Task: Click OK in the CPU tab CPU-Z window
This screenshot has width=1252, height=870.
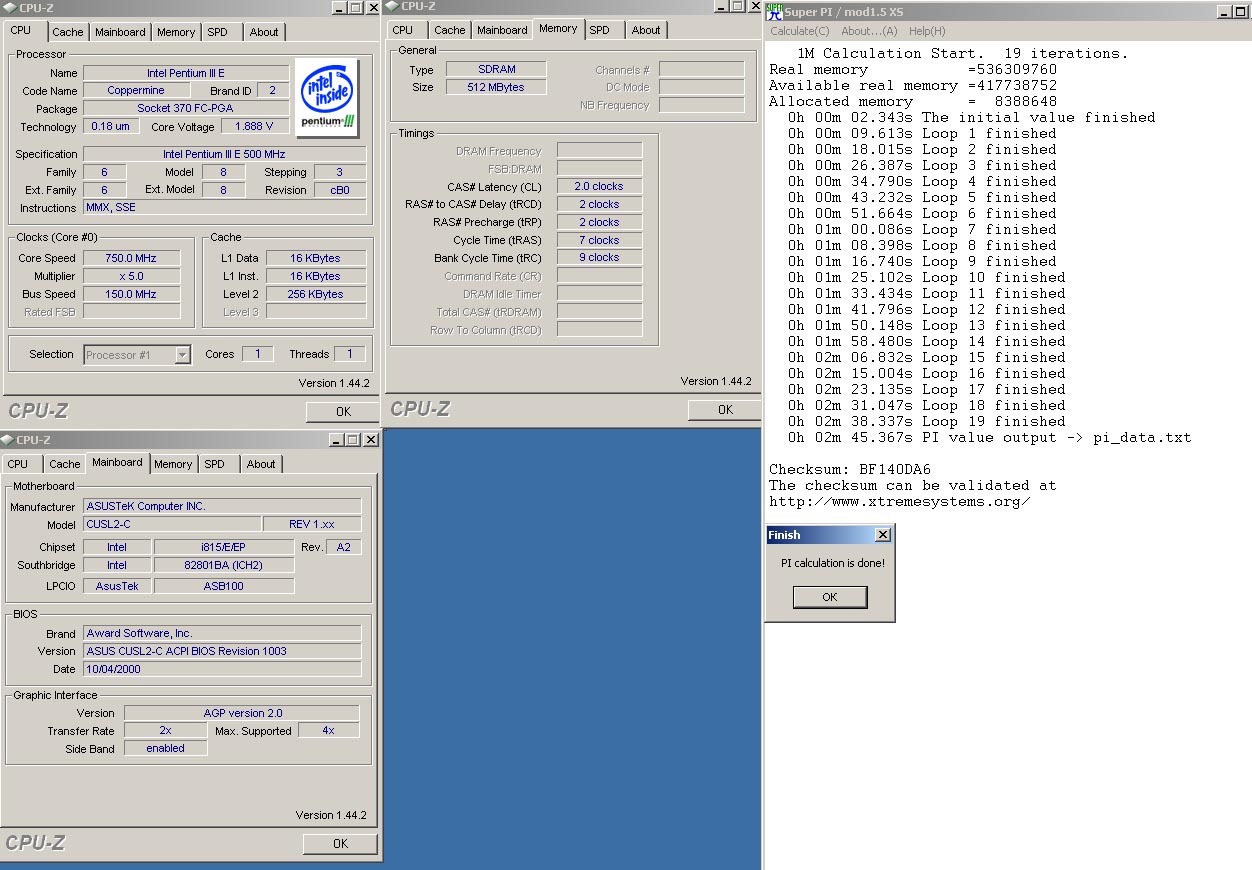Action: (343, 412)
